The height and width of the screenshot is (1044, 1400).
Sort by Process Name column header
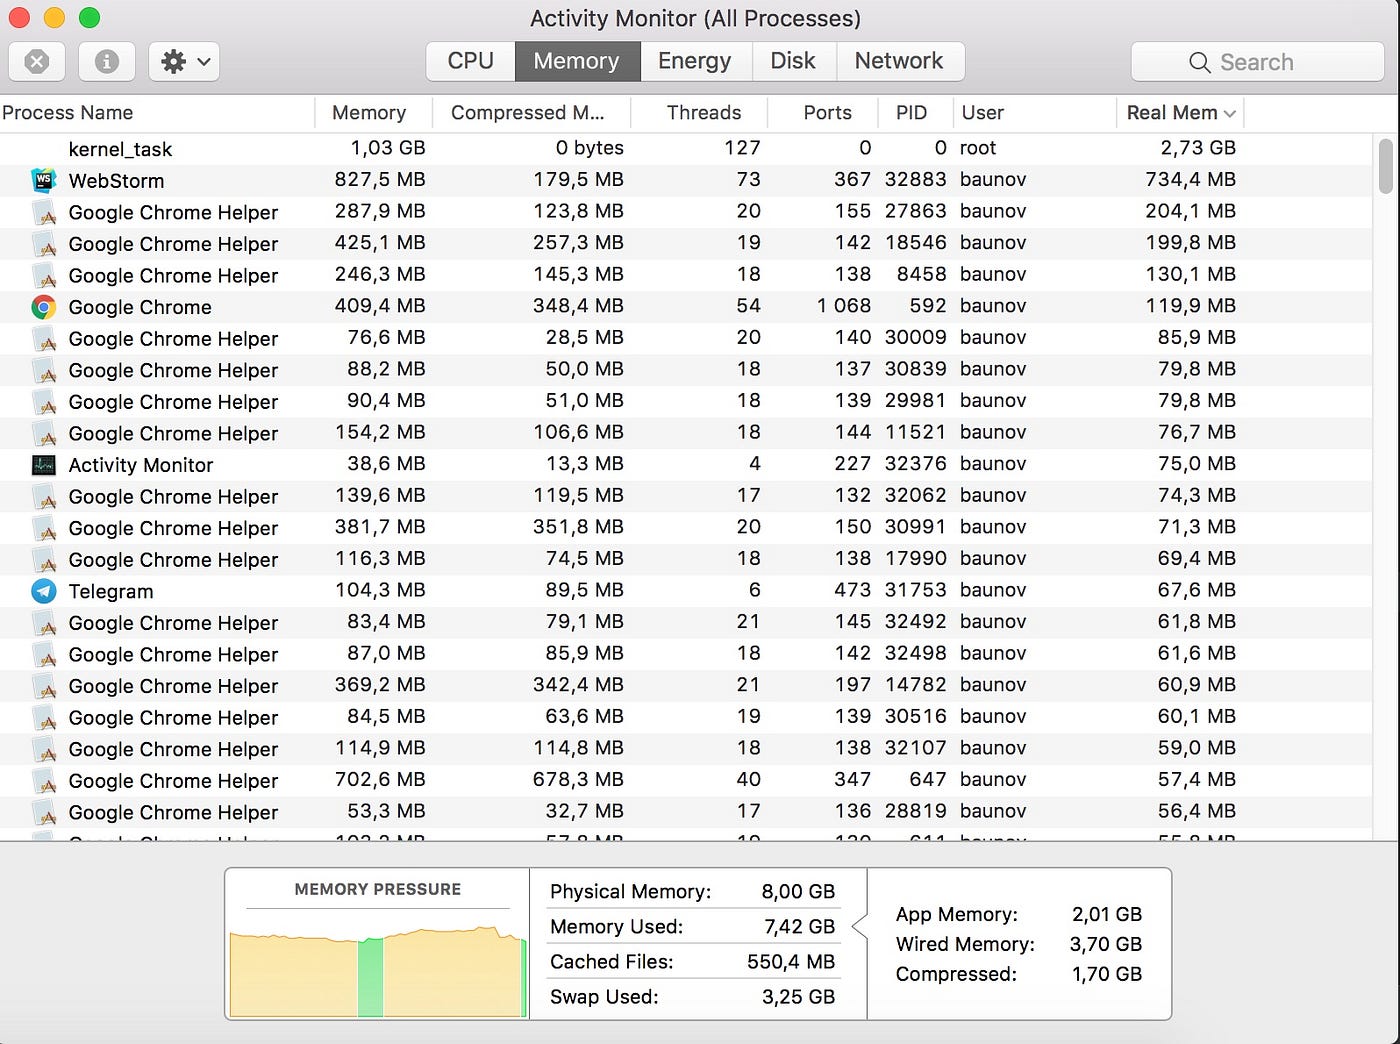tap(157, 113)
